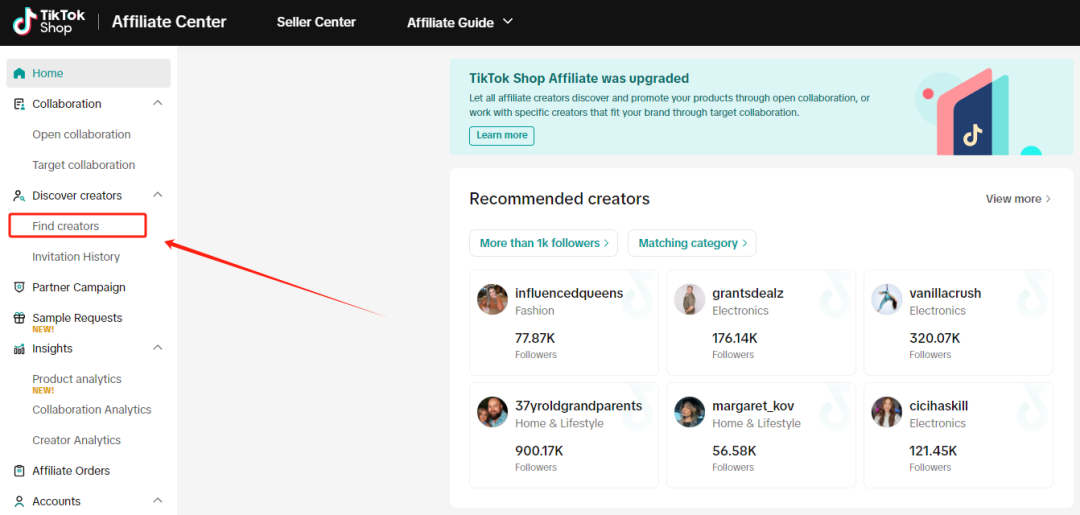The height and width of the screenshot is (515, 1080).
Task: Click the TikTok Shop logo
Action: [x=48, y=22]
